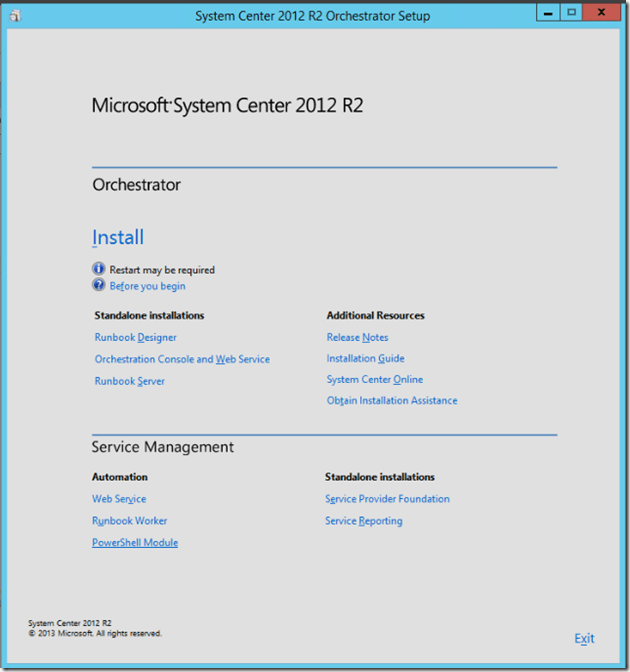Select Runbook Worker under Automation
This screenshot has height=672, width=630.
pos(129,521)
